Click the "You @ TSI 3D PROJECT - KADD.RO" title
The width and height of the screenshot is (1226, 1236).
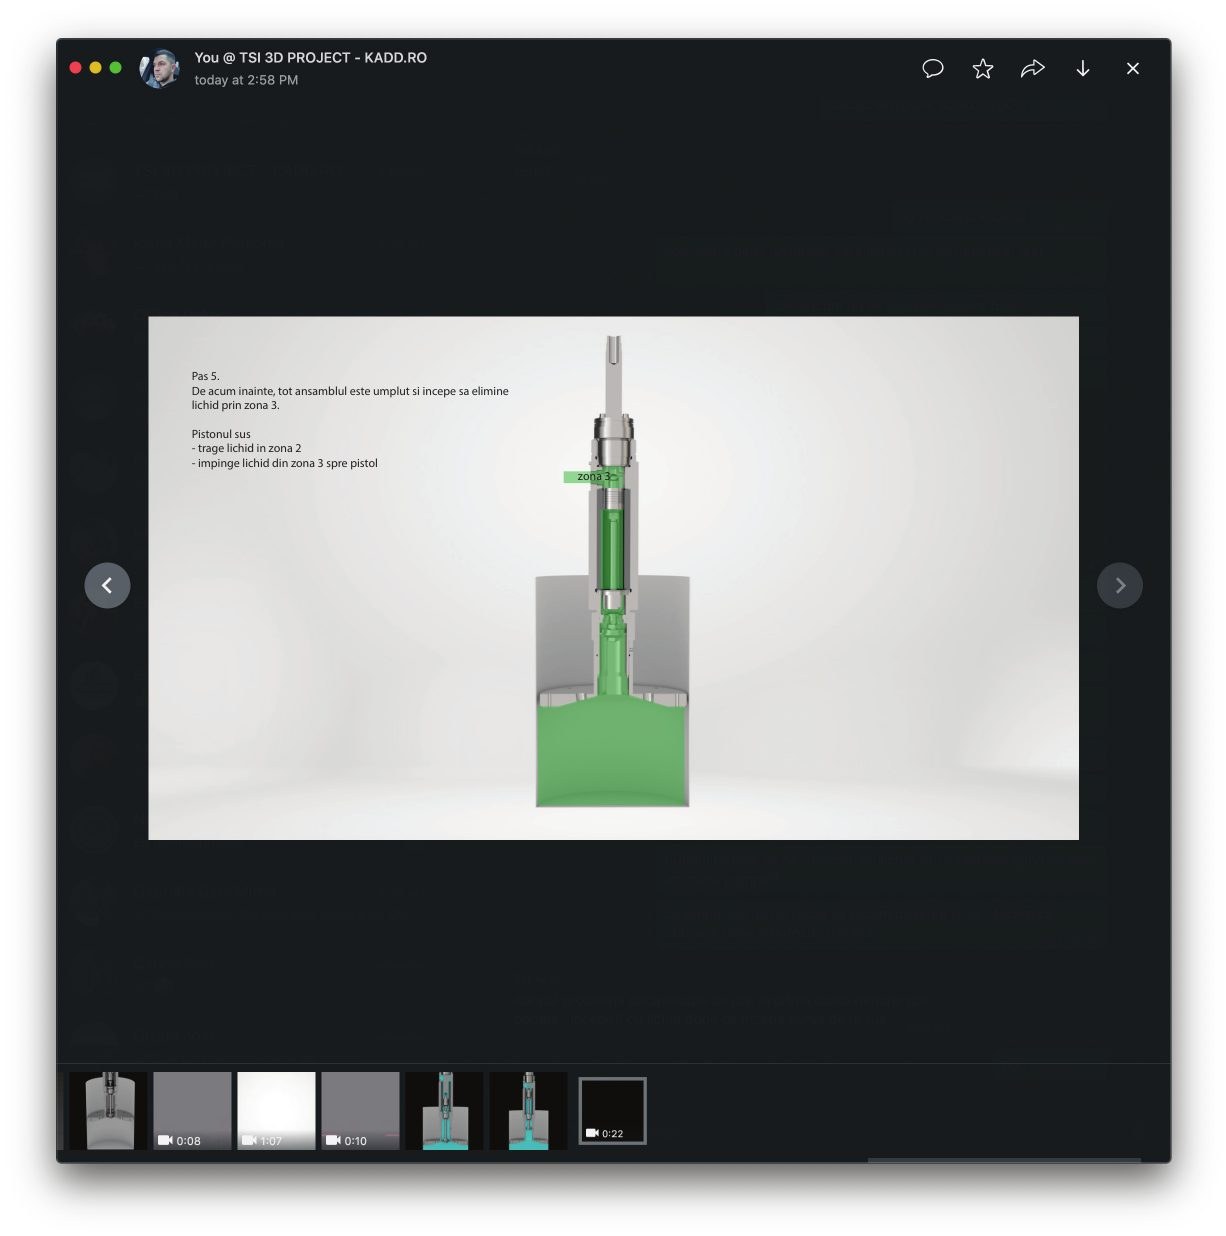point(310,58)
